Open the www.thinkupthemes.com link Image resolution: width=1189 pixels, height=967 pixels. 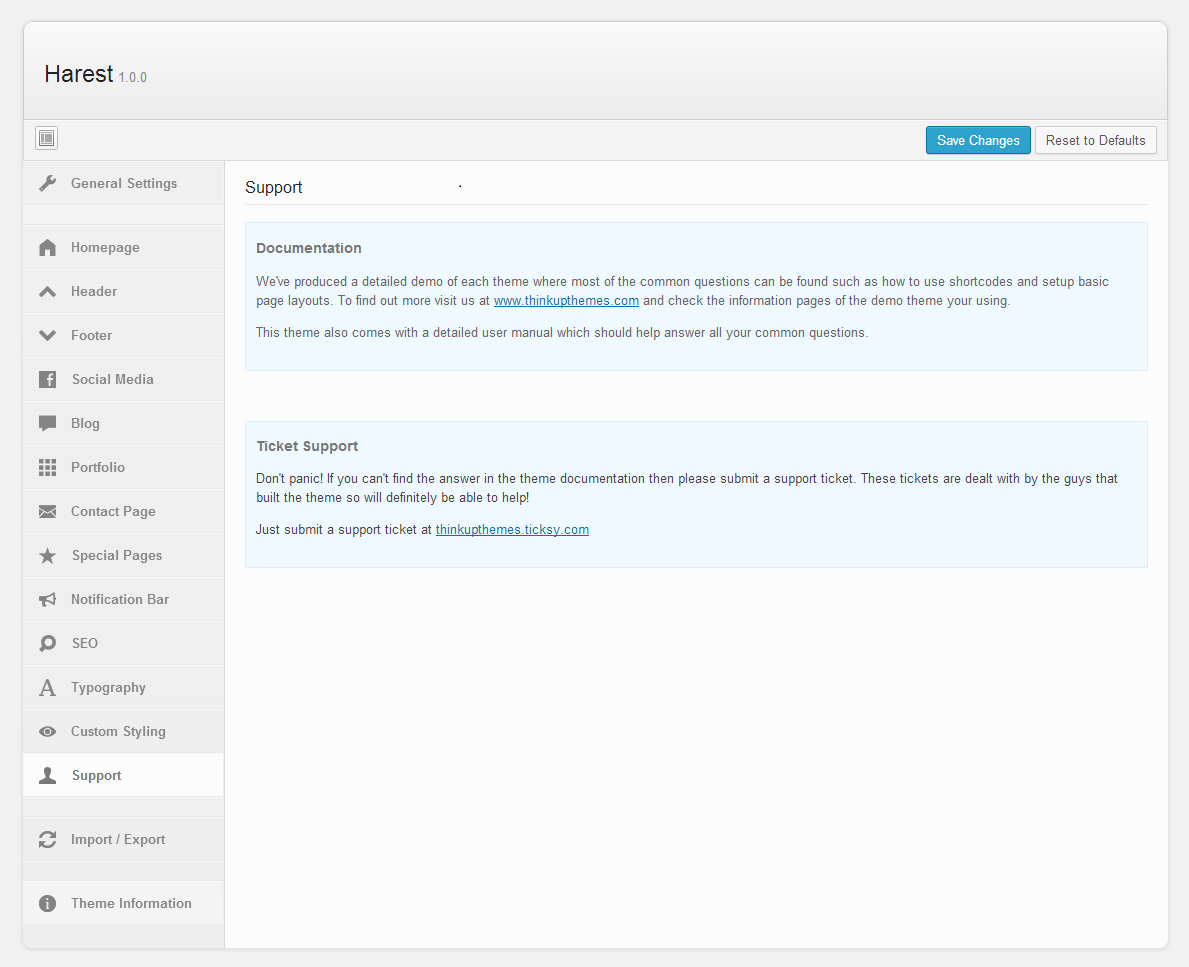tap(566, 301)
